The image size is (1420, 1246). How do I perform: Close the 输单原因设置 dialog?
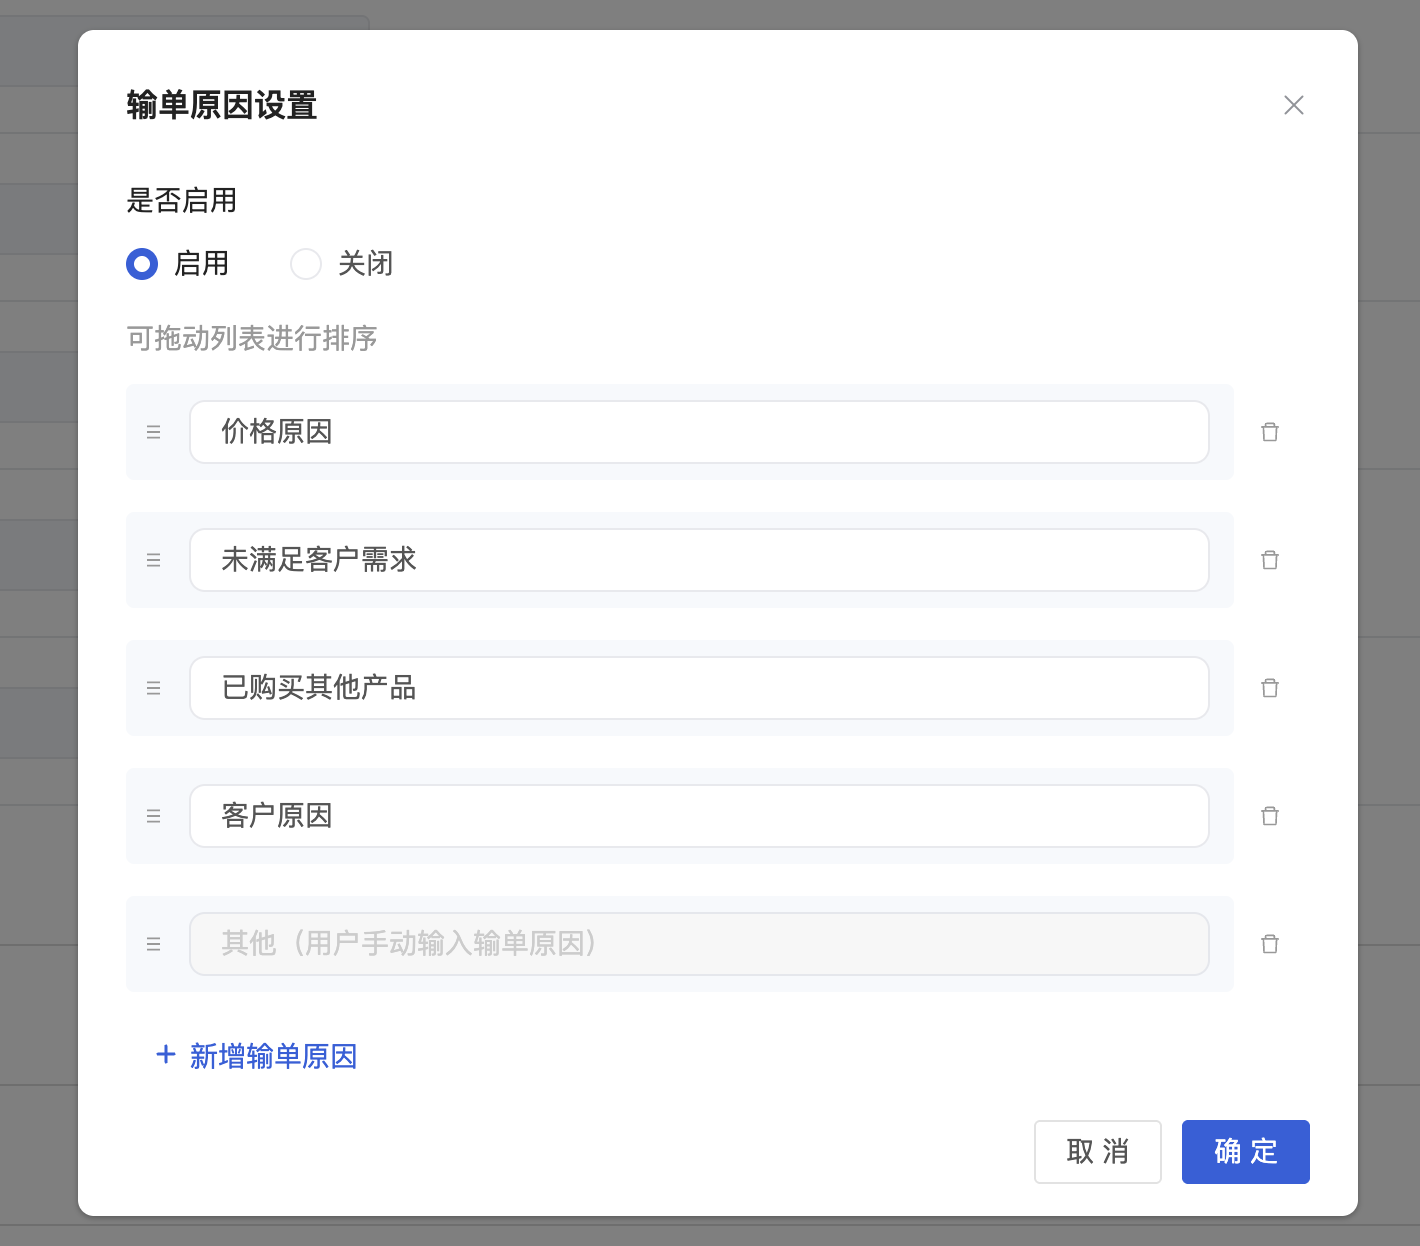[x=1294, y=105]
